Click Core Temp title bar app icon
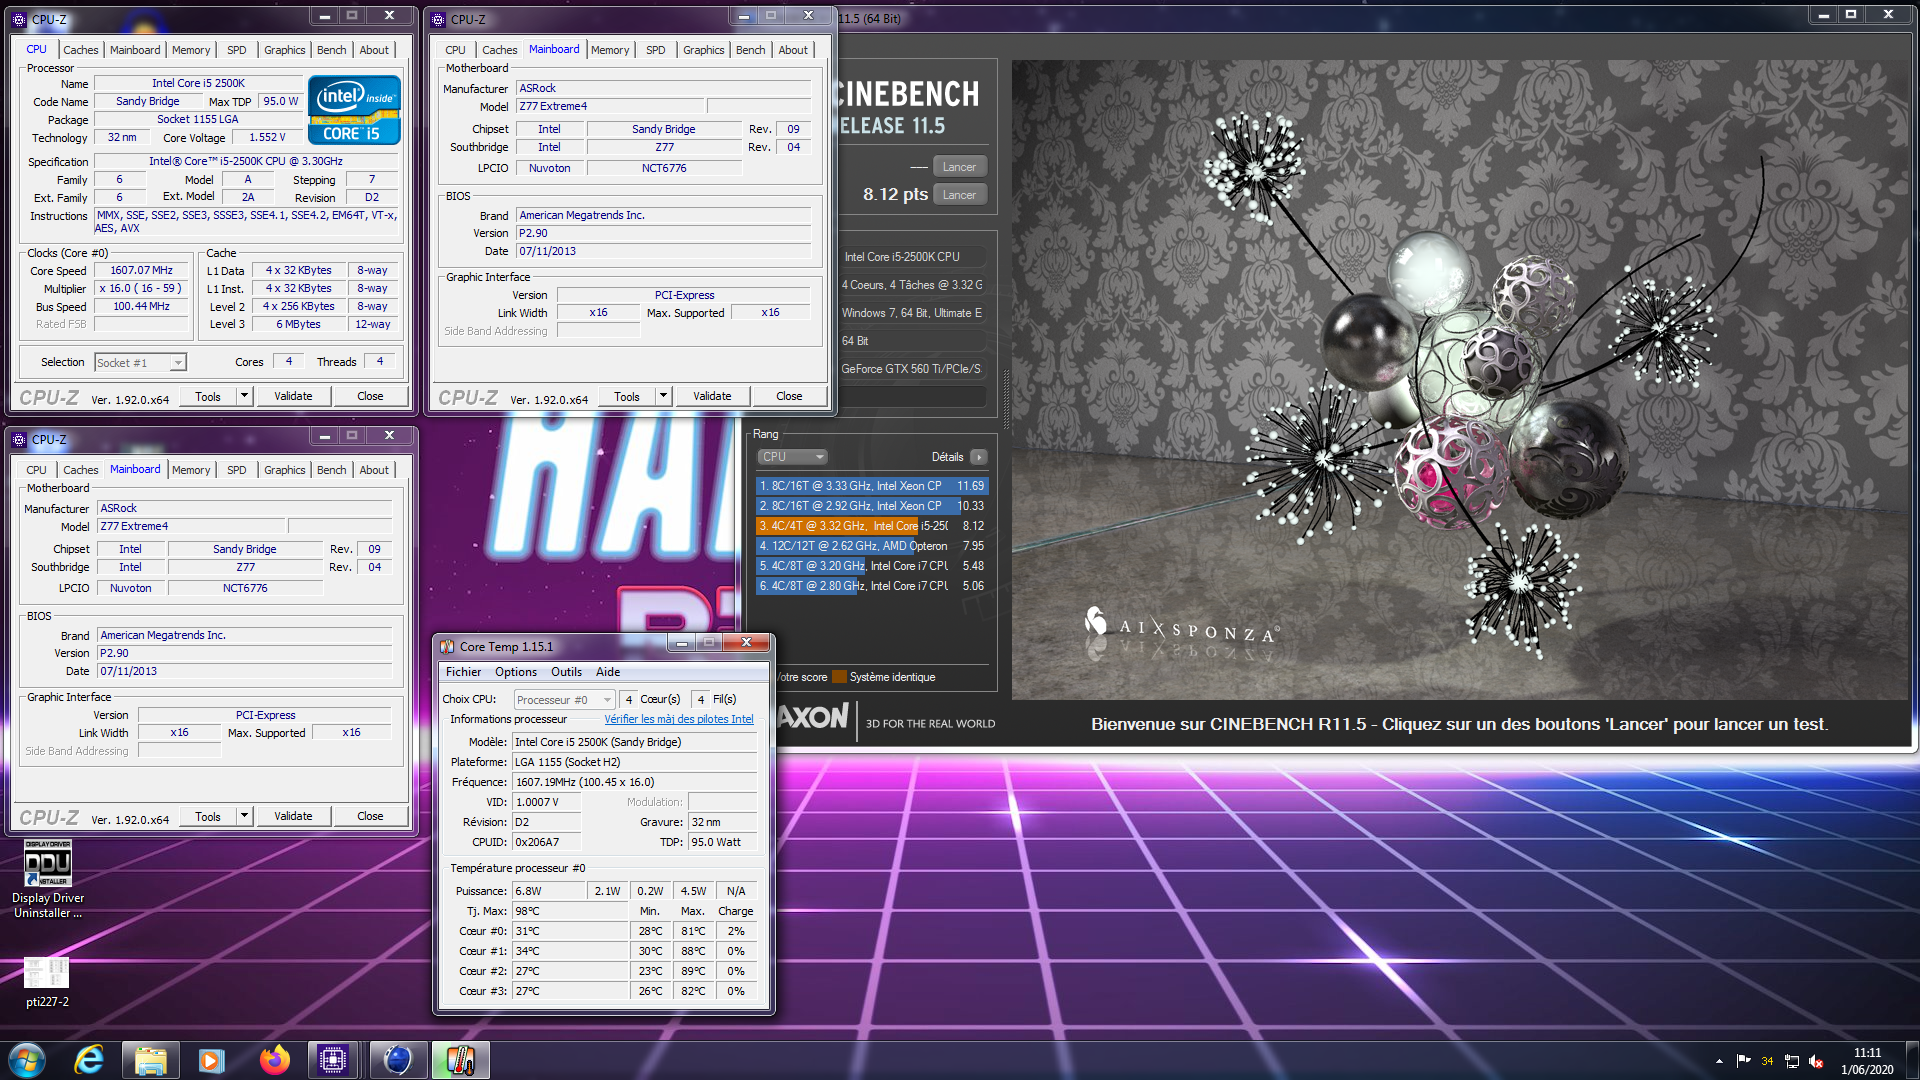The height and width of the screenshot is (1080, 1920). (448, 647)
